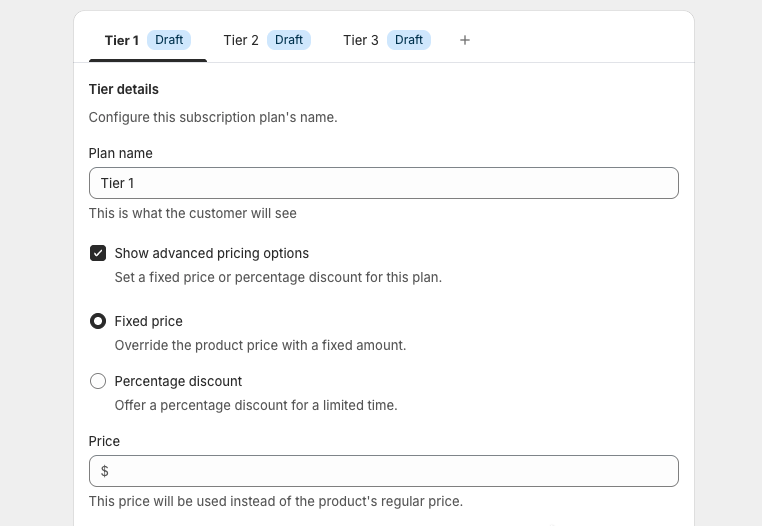Screen dimensions: 762x526
Task: Uncheck the Show advanced pricing options checkbox
Action: click(x=98, y=253)
